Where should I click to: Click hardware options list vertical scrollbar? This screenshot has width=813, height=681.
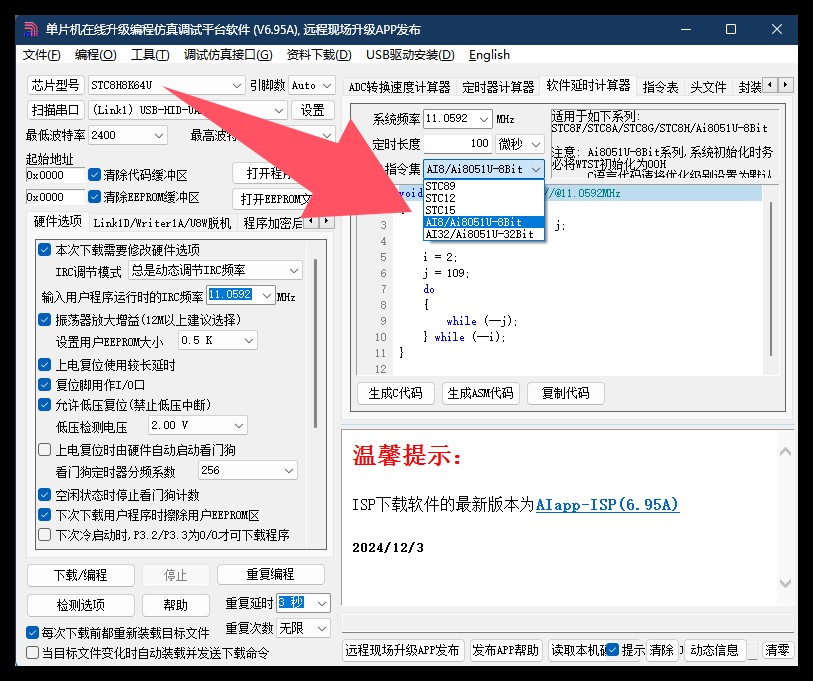coord(315,343)
